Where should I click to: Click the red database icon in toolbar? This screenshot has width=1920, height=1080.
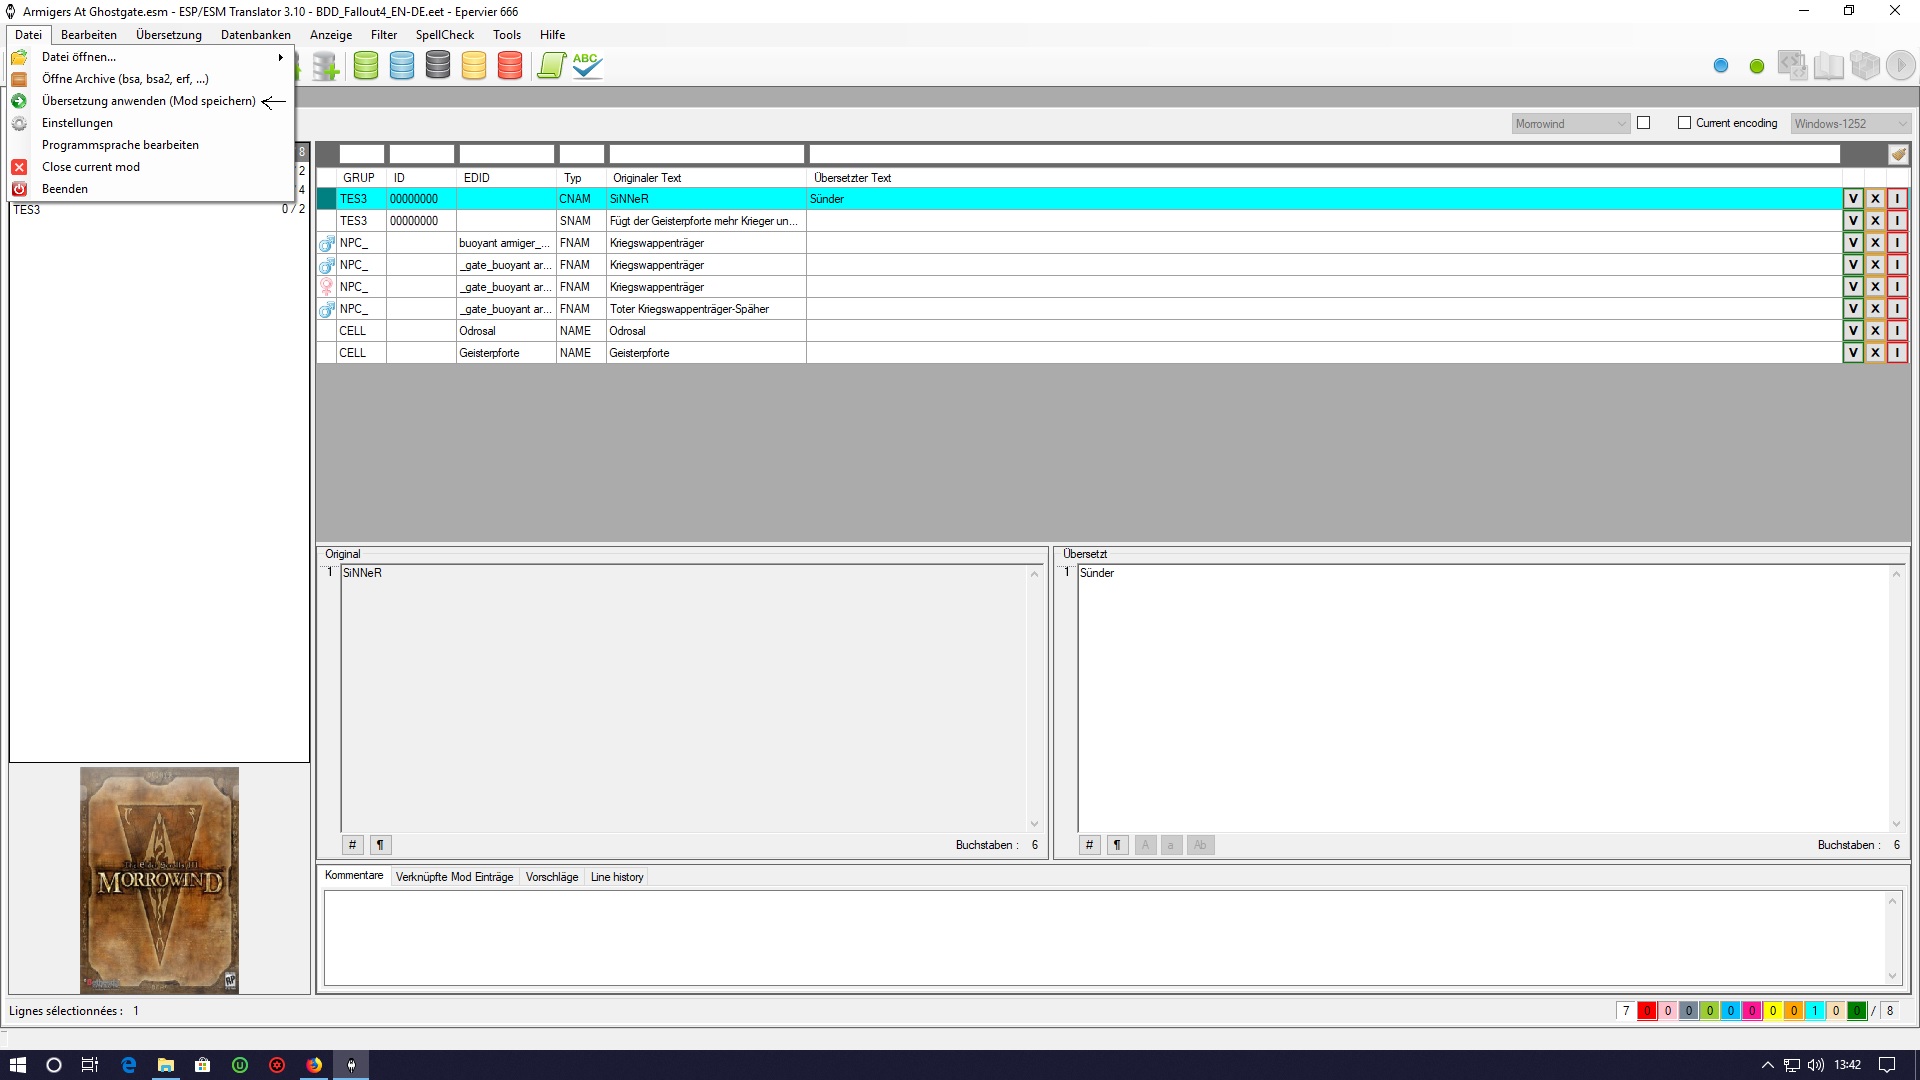(510, 66)
